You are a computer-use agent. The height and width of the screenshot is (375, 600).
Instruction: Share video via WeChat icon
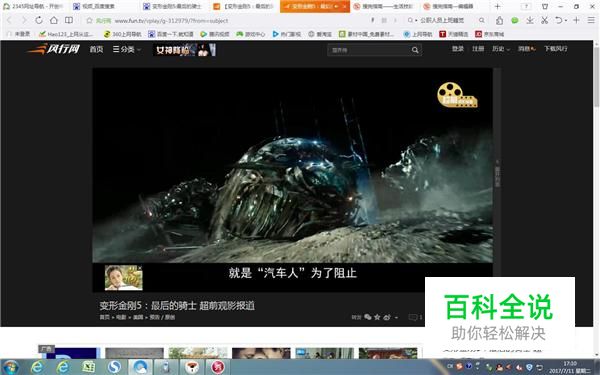click(368, 317)
